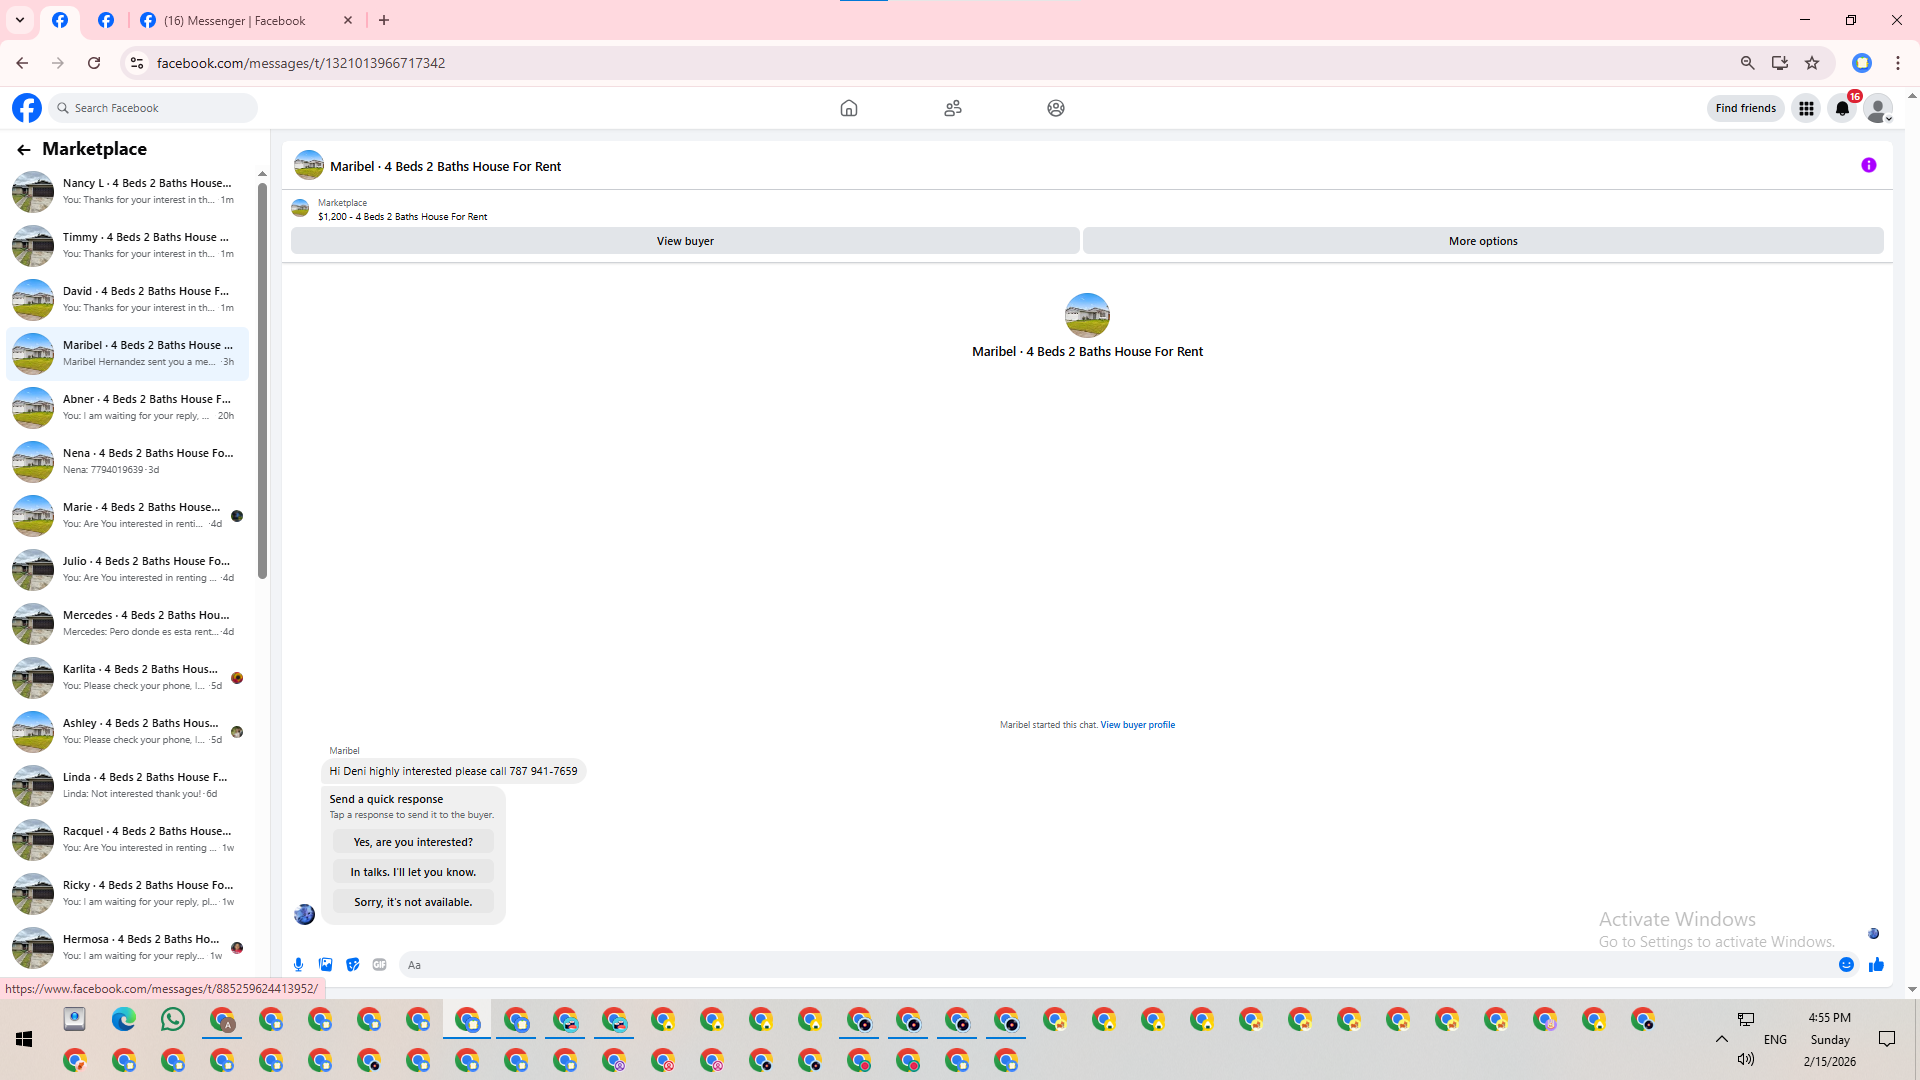The image size is (1920, 1080).
Task: Open Abner conversation in the list
Action: tap(127, 407)
